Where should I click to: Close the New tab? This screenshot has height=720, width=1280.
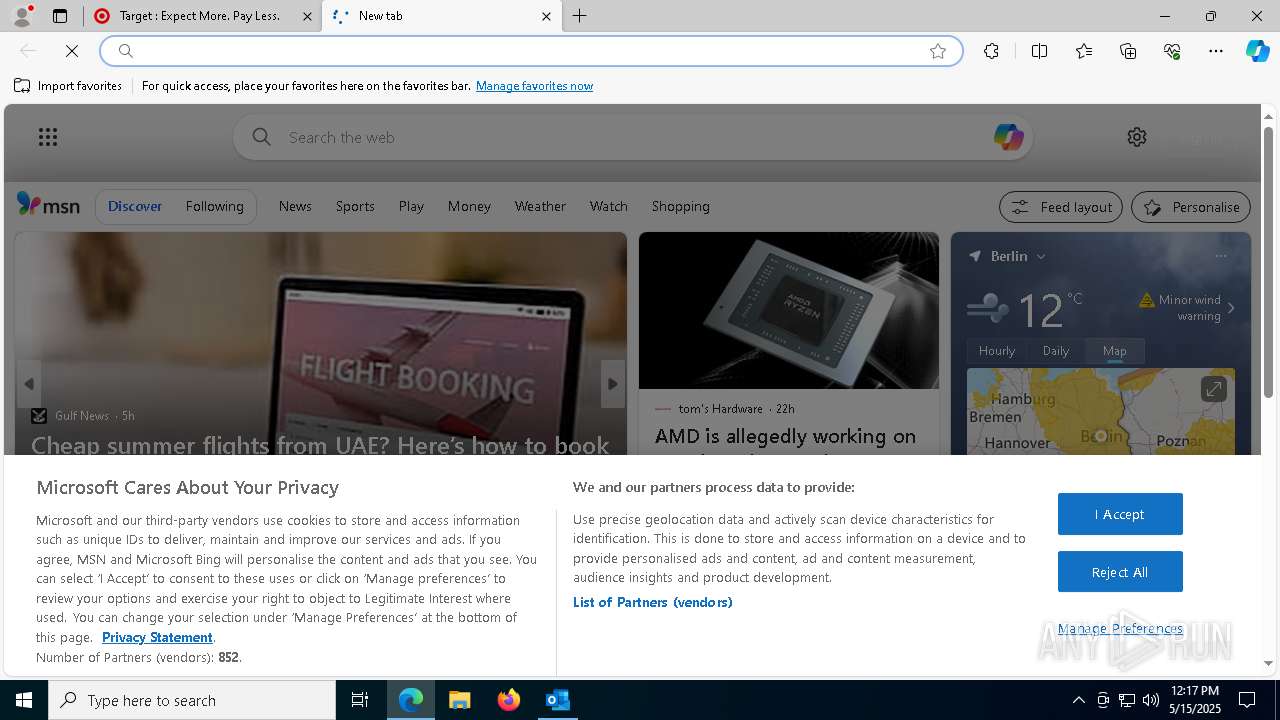pyautogui.click(x=546, y=16)
